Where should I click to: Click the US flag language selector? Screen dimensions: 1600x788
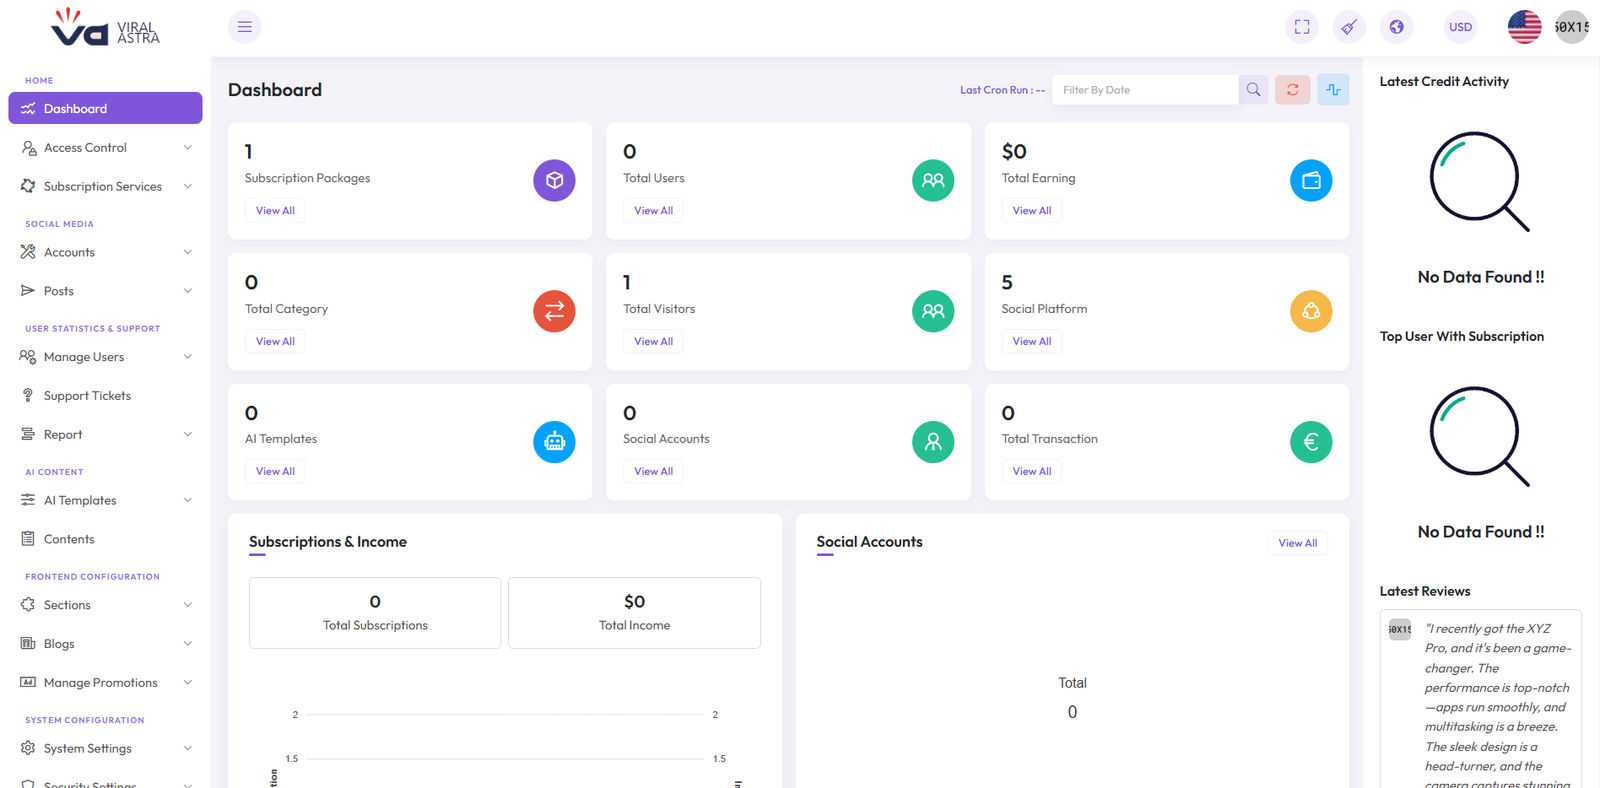click(x=1524, y=27)
